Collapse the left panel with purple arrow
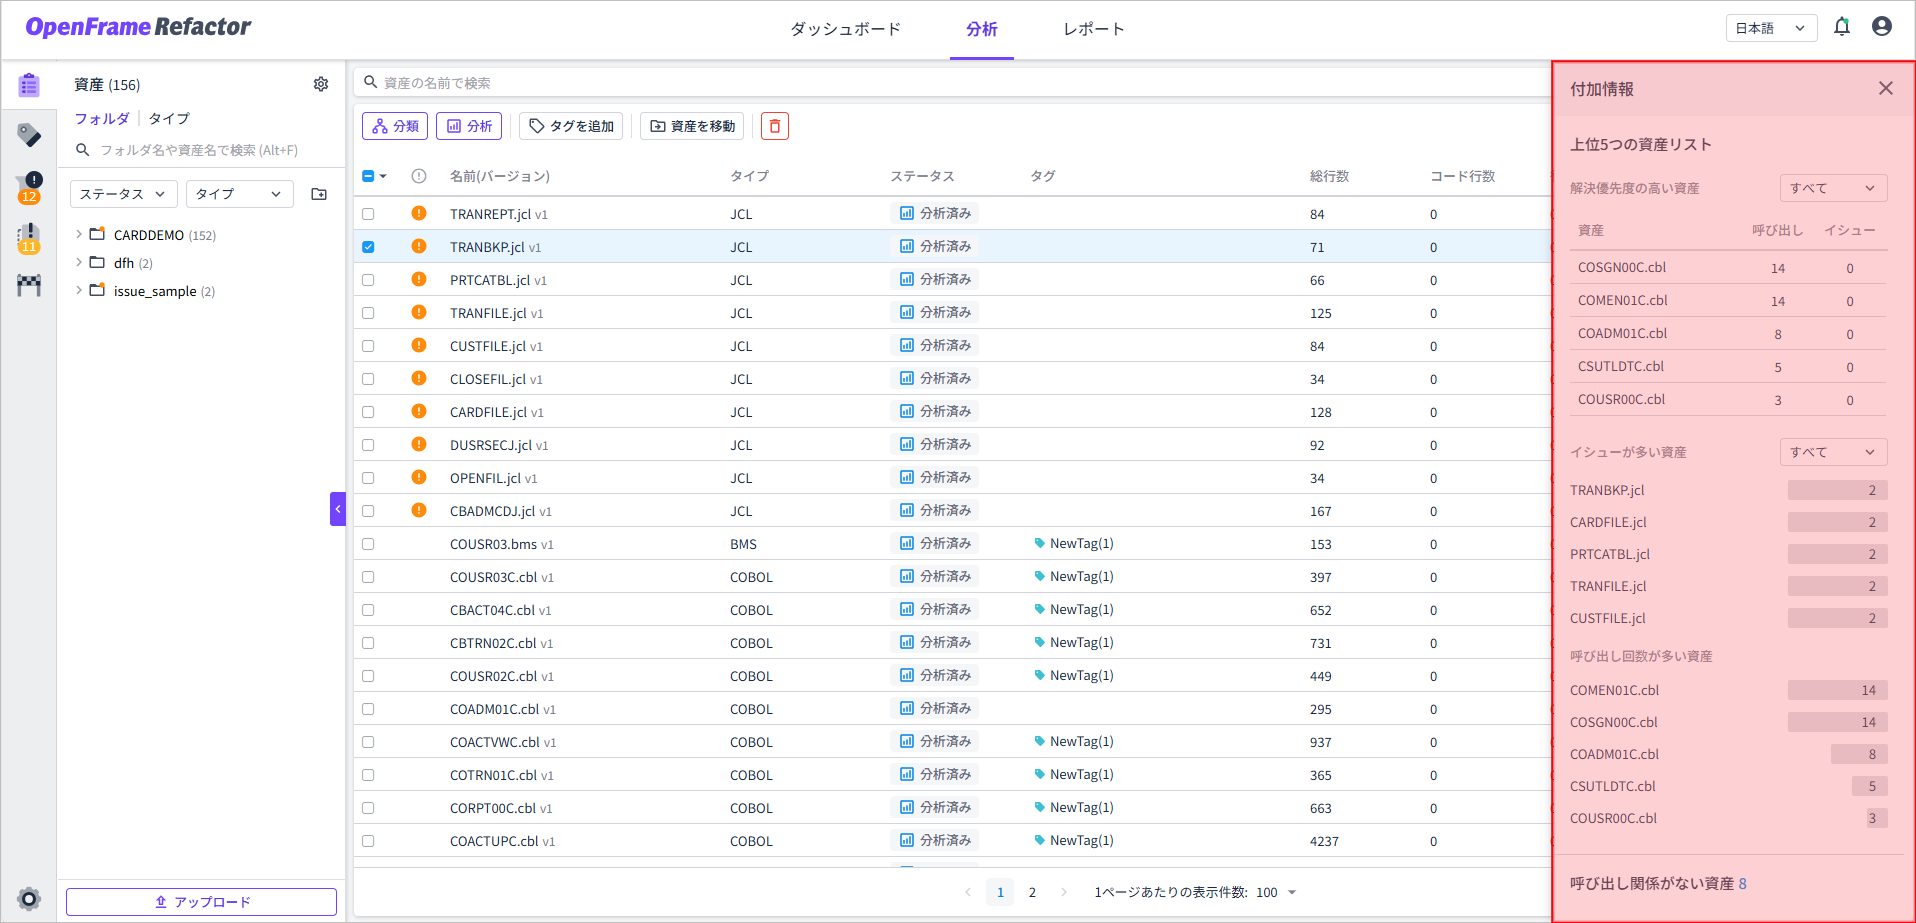Screen dimensions: 1916x923 tap(338, 509)
